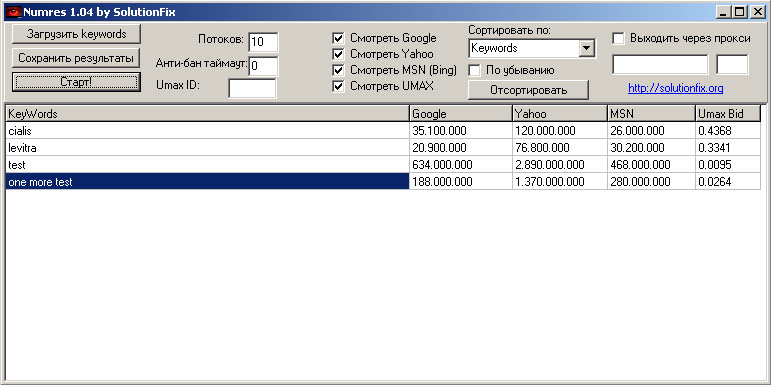Close the Numres window

coord(757,12)
